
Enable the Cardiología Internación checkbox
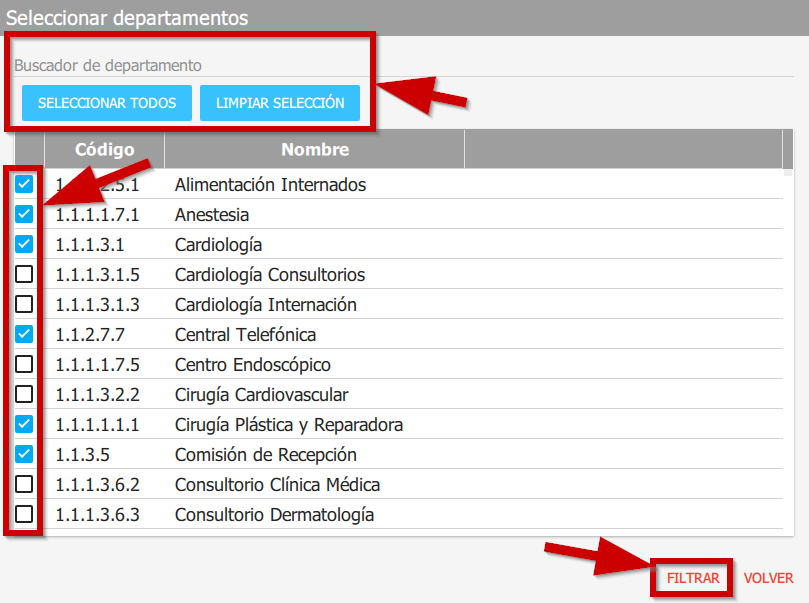pyautogui.click(x=24, y=304)
